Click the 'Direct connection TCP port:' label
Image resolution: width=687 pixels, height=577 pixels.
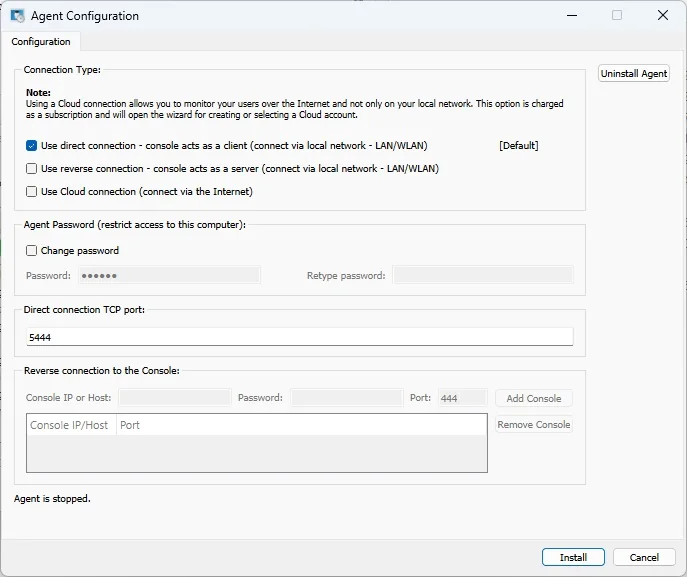click(84, 309)
